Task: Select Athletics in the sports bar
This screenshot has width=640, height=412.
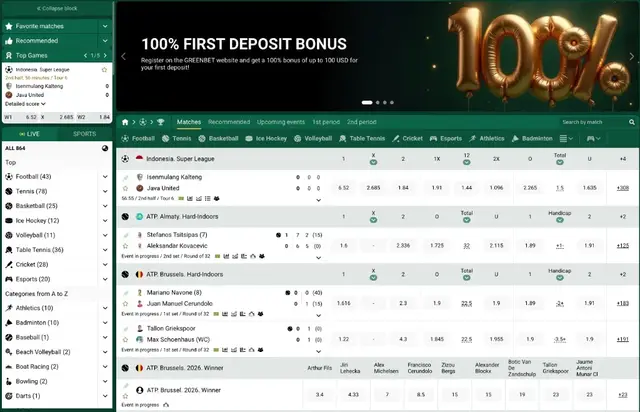Action: click(486, 138)
